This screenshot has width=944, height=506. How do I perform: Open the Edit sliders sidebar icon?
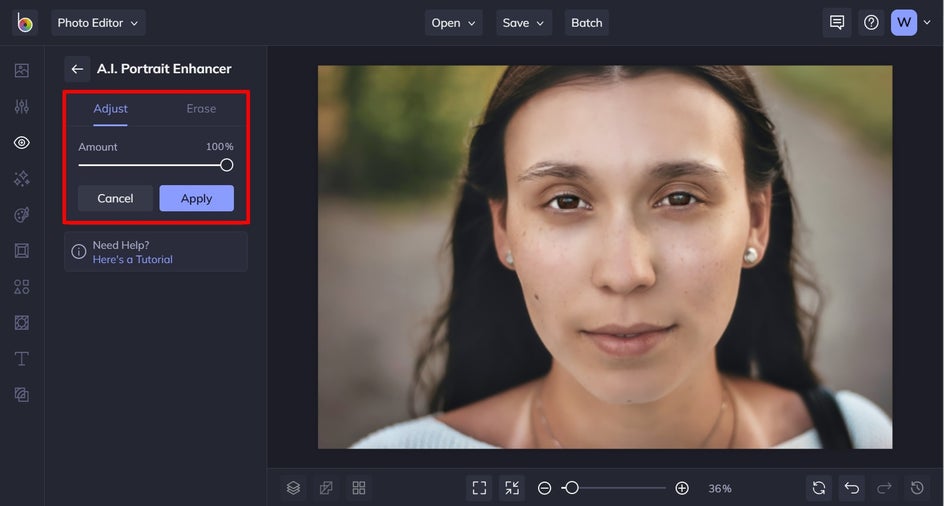(x=22, y=107)
